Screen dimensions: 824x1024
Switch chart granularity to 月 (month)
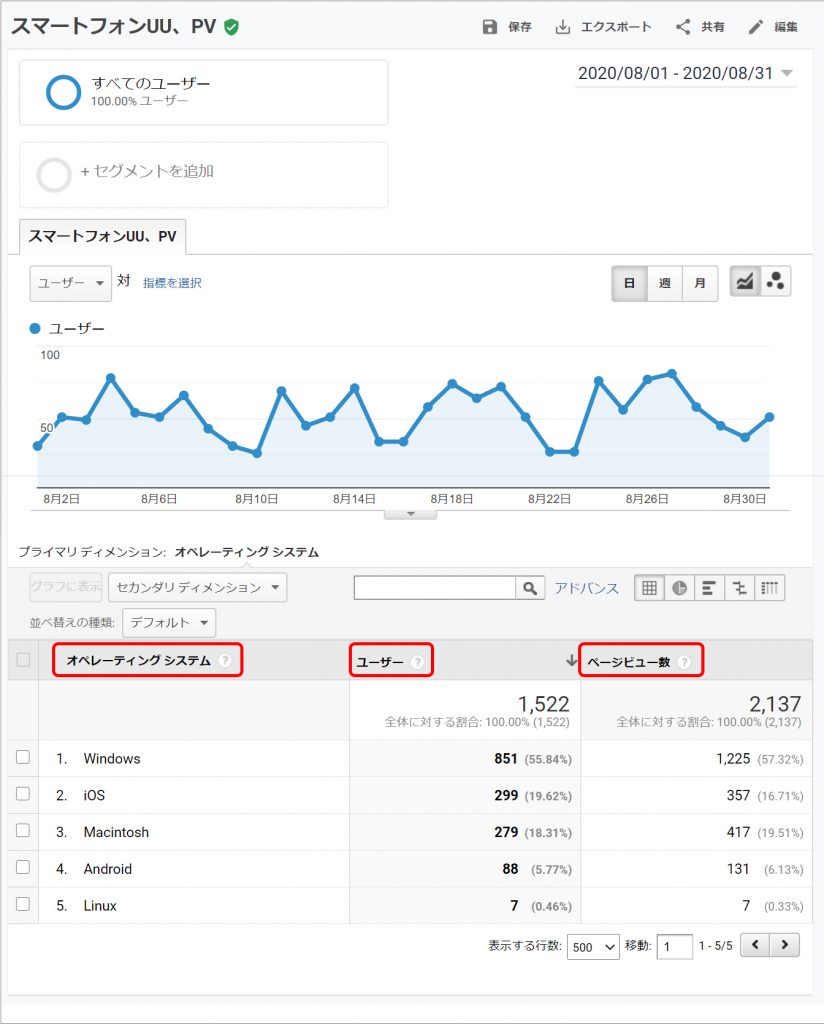(x=700, y=283)
